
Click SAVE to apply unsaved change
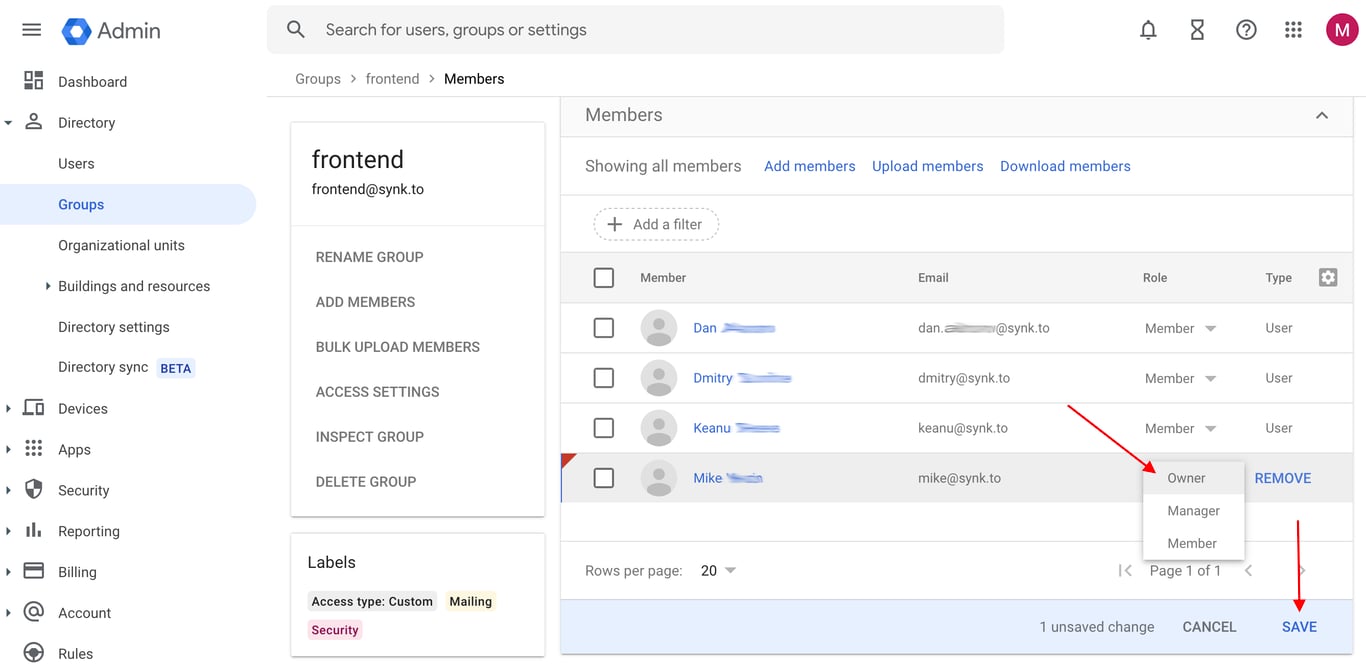[x=1299, y=627]
